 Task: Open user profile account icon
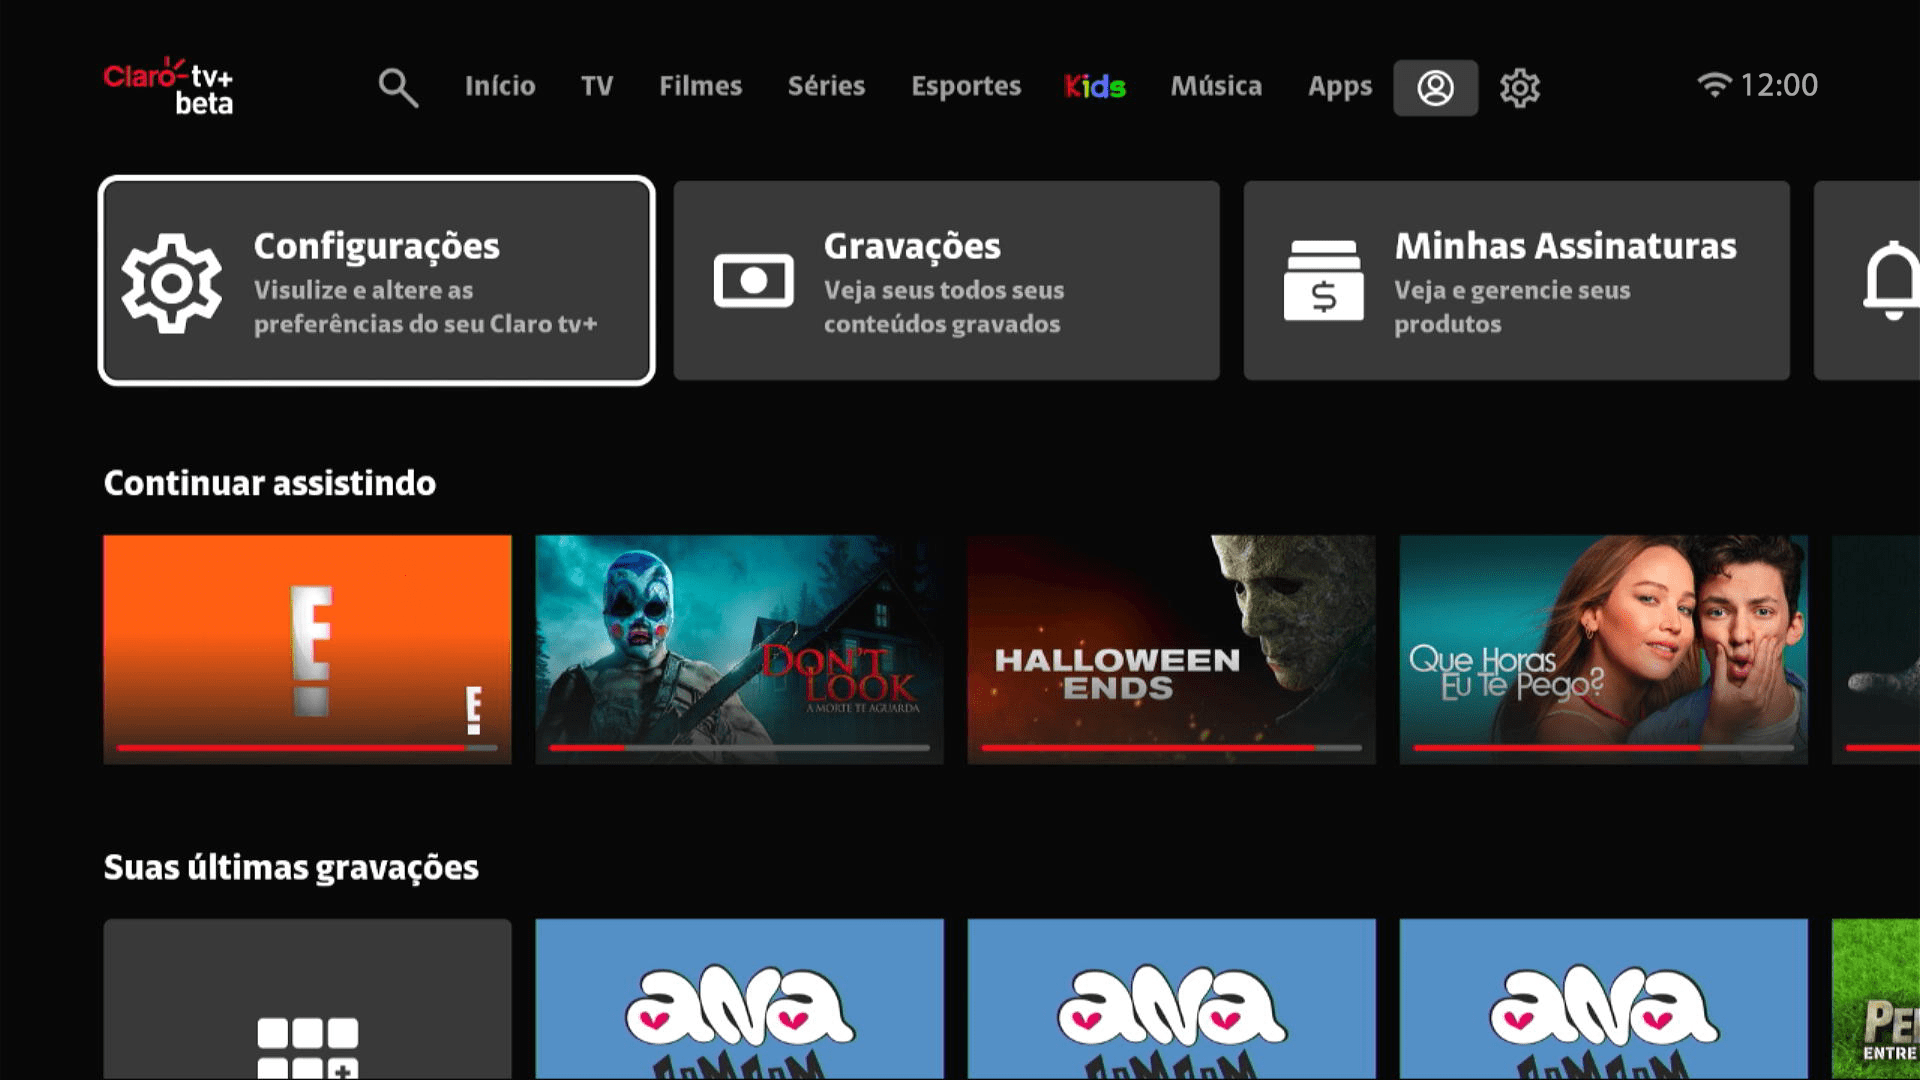pyautogui.click(x=1436, y=86)
